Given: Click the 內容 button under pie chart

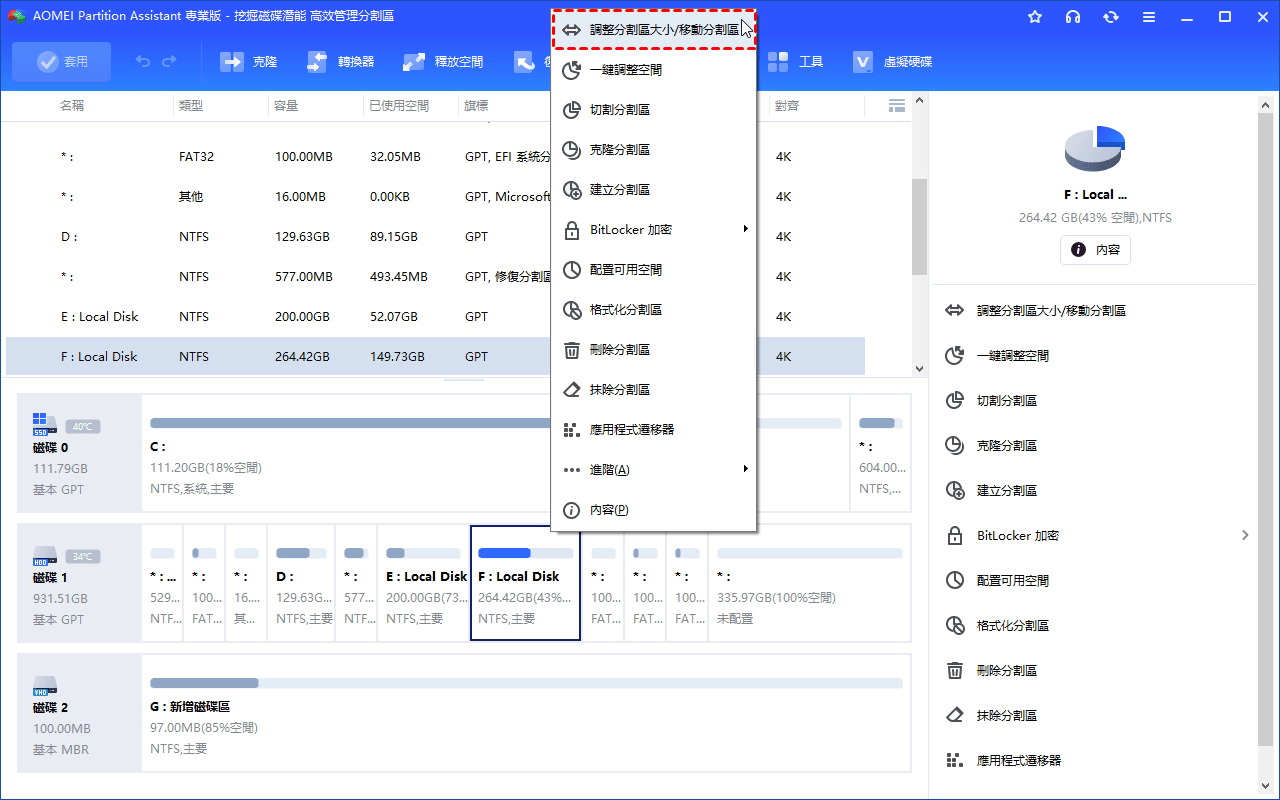Looking at the screenshot, I should [x=1095, y=250].
